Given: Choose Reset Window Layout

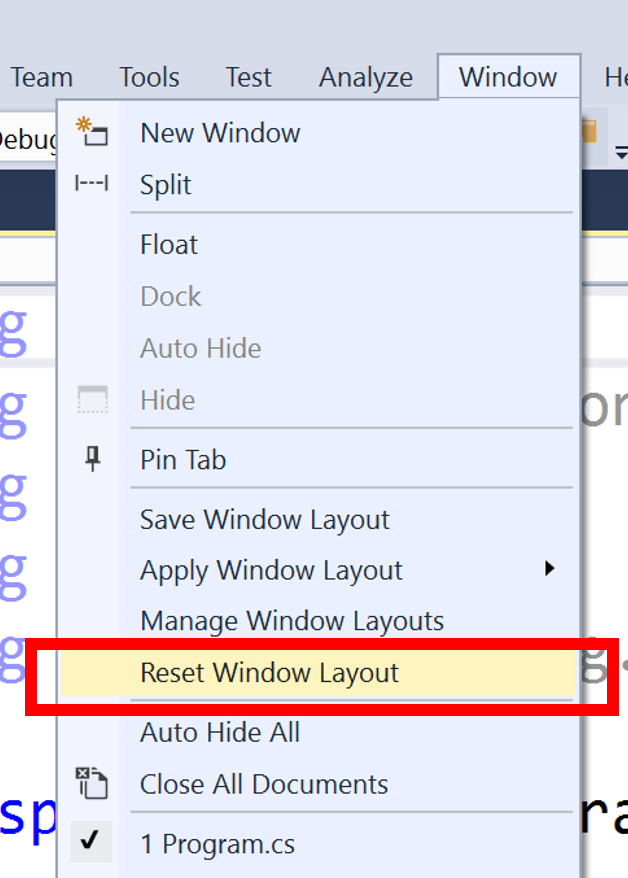Looking at the screenshot, I should click(x=269, y=672).
